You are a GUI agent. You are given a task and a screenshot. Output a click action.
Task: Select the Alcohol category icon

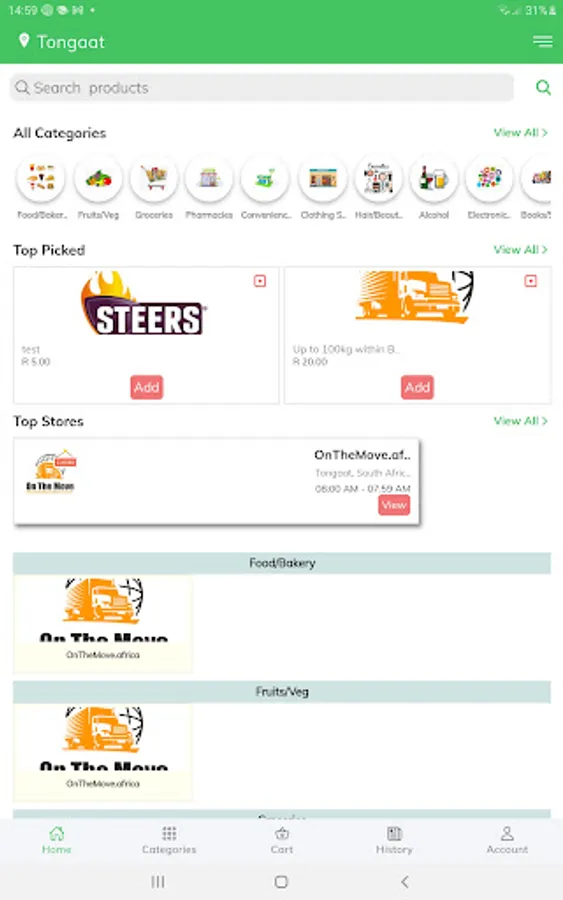[x=433, y=179]
